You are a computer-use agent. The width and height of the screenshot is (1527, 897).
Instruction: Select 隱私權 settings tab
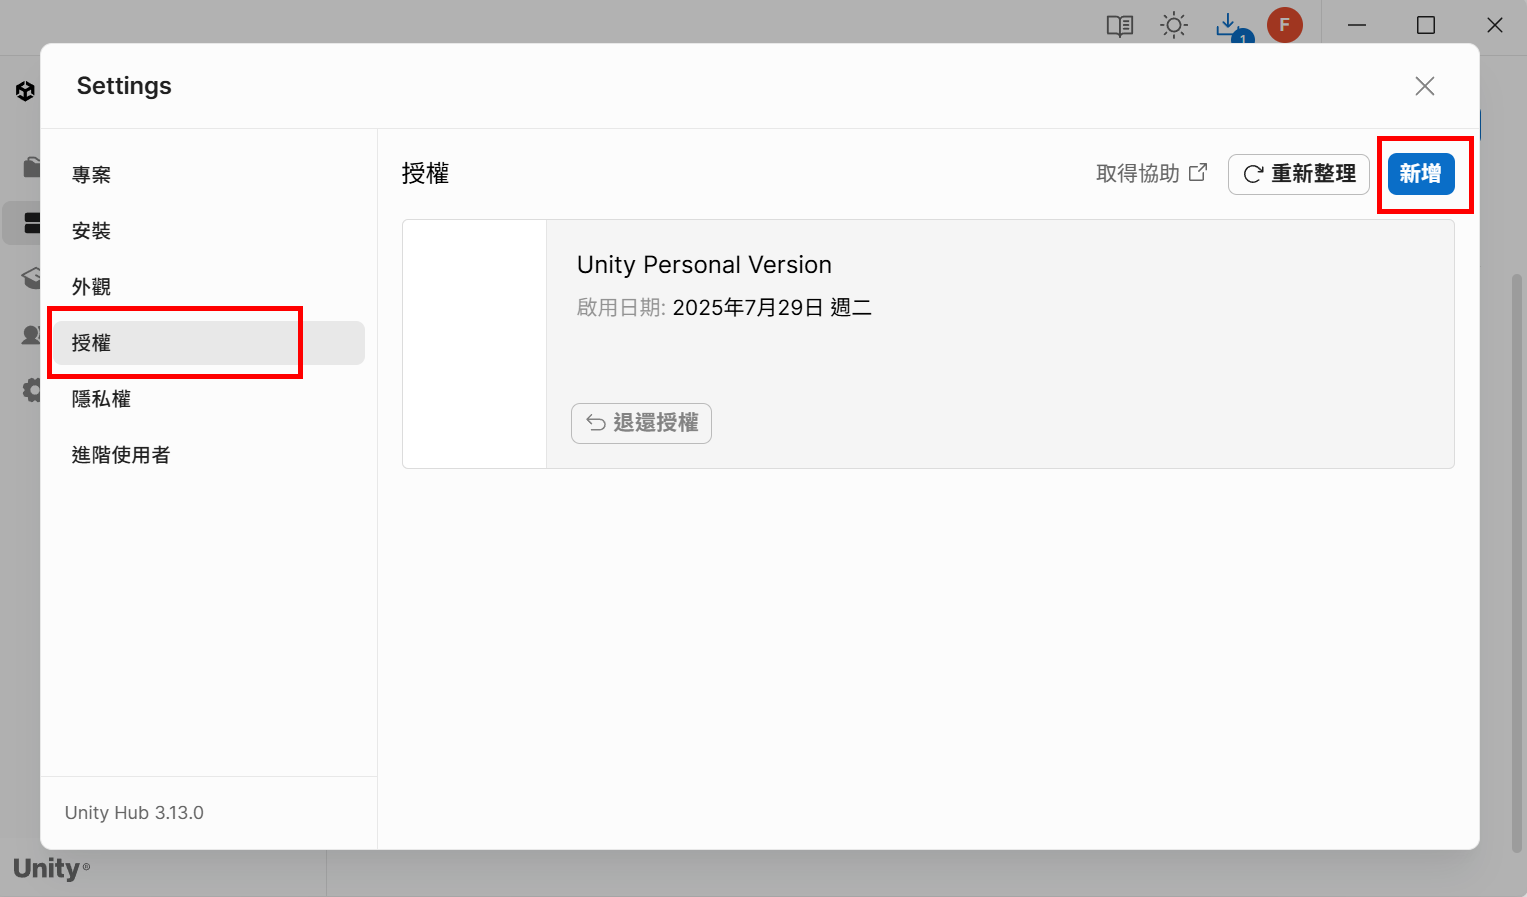209,399
